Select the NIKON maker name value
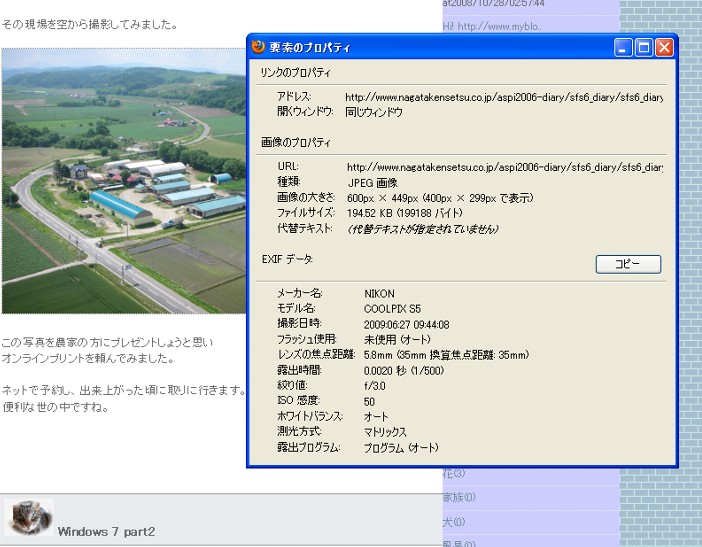Screen dimensions: 702x547 379,294
